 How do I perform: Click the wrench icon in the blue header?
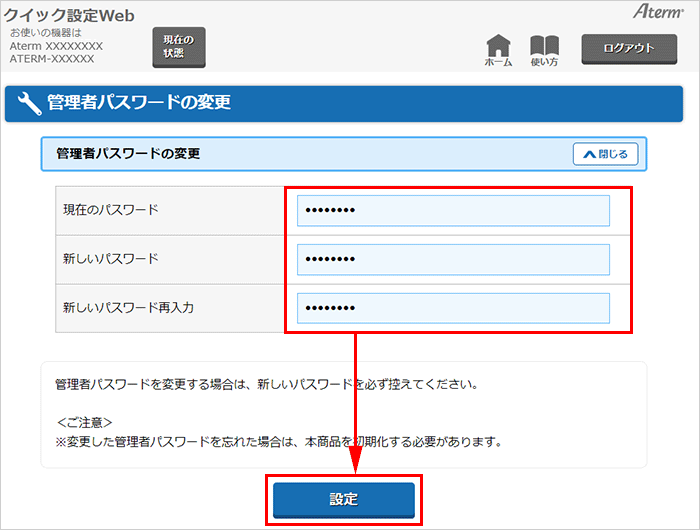pos(30,103)
